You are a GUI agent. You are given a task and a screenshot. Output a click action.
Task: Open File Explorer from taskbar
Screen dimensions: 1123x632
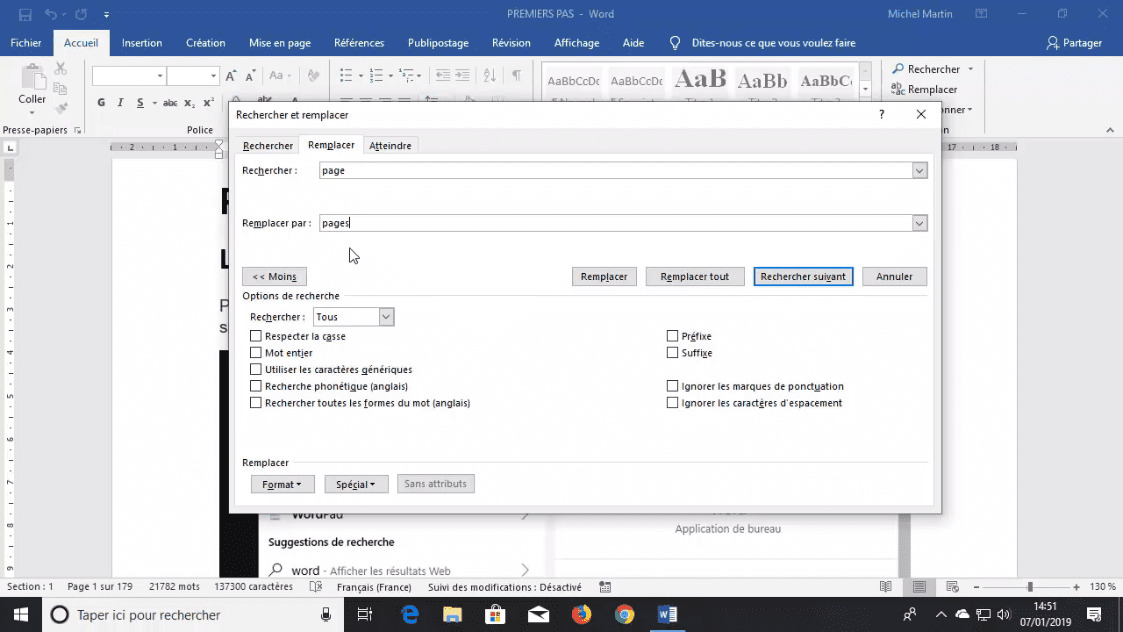coord(453,614)
